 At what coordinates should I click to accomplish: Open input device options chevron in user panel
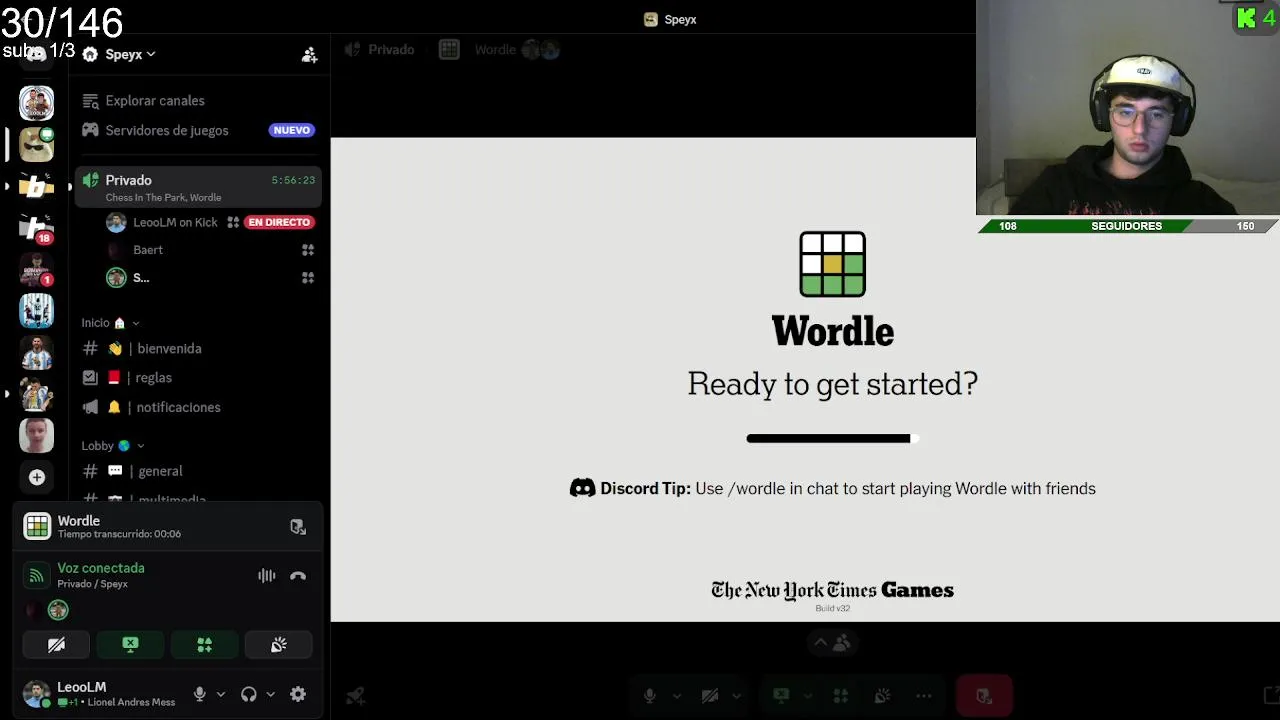(221, 694)
